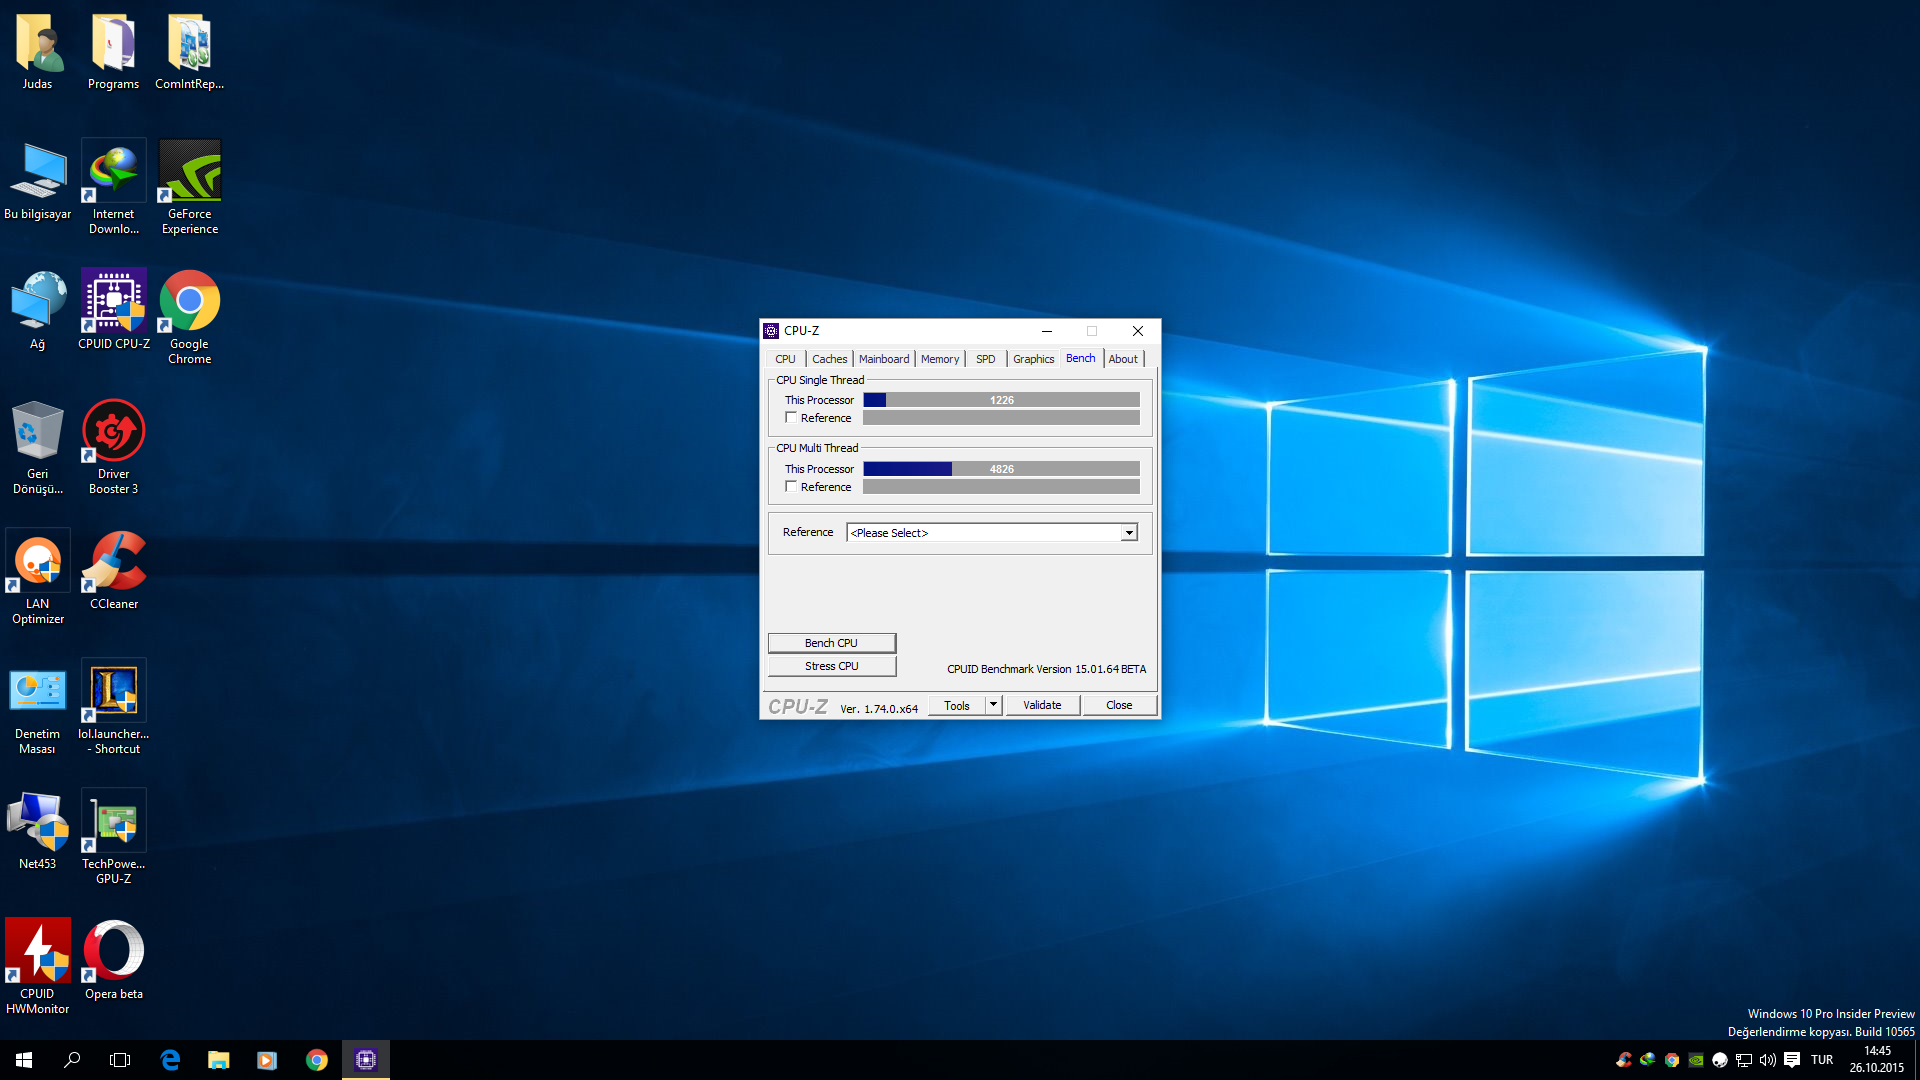The height and width of the screenshot is (1080, 1920).
Task: Switch to the About tab
Action: click(x=1123, y=359)
